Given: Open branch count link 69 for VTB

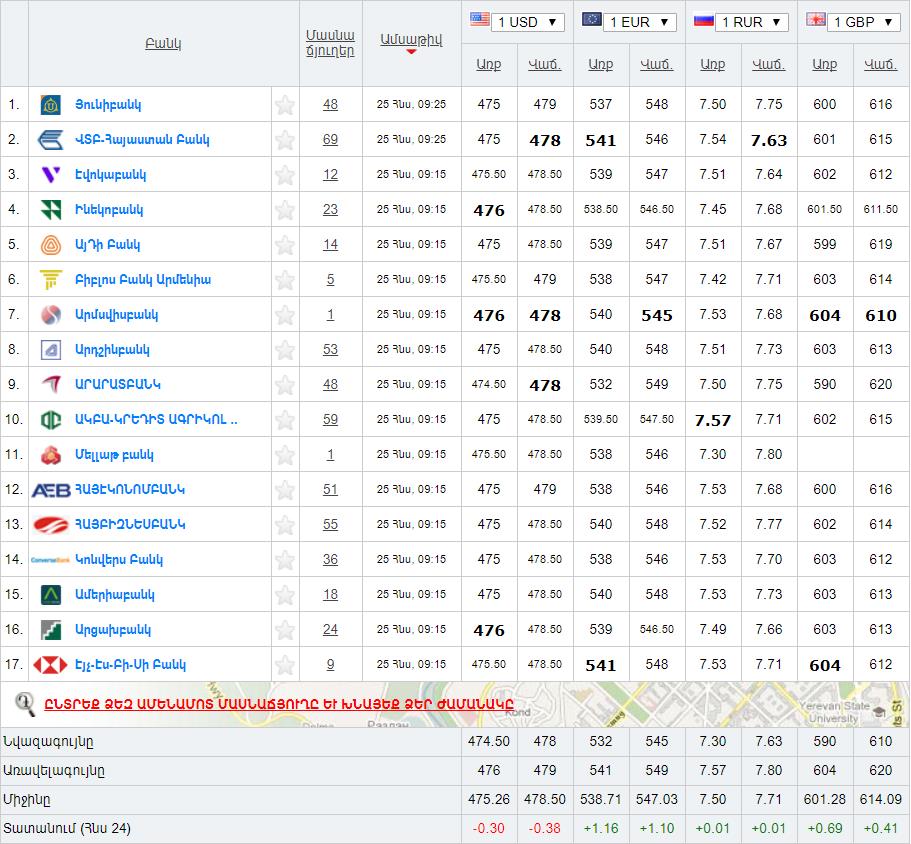Looking at the screenshot, I should tap(330, 140).
